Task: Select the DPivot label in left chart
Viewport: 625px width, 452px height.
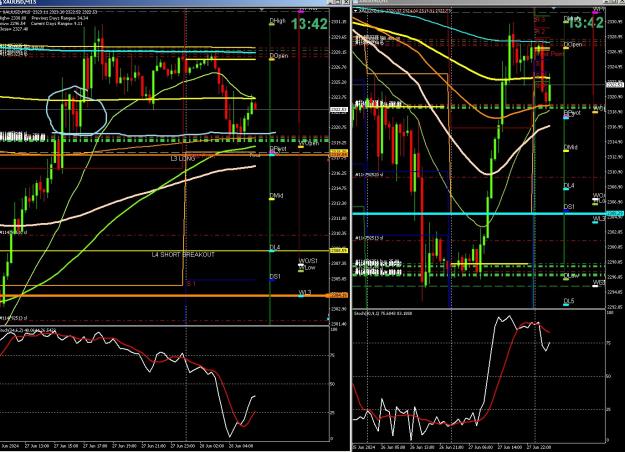Action: (x=278, y=149)
